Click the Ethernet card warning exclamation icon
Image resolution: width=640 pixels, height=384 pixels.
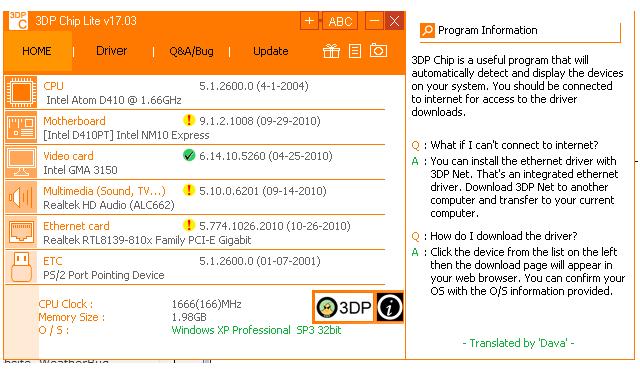pyautogui.click(x=189, y=225)
